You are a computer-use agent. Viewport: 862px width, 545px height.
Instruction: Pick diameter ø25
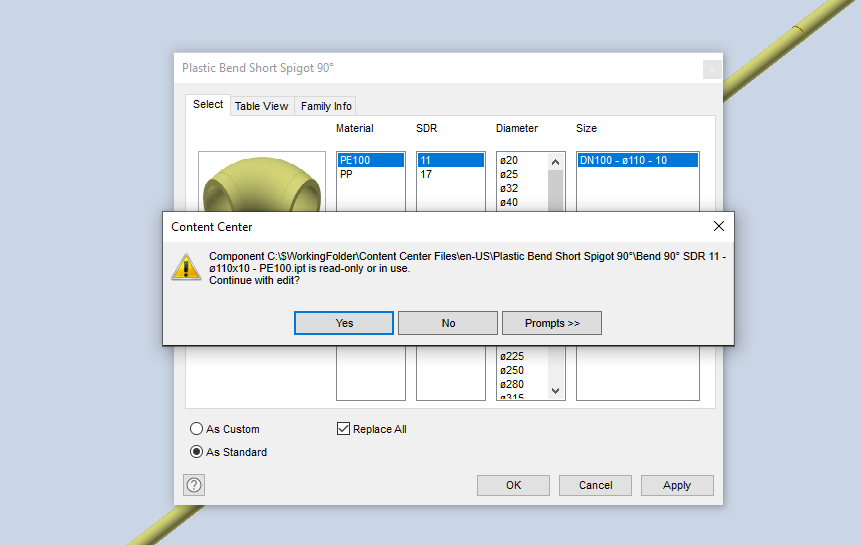pos(522,174)
